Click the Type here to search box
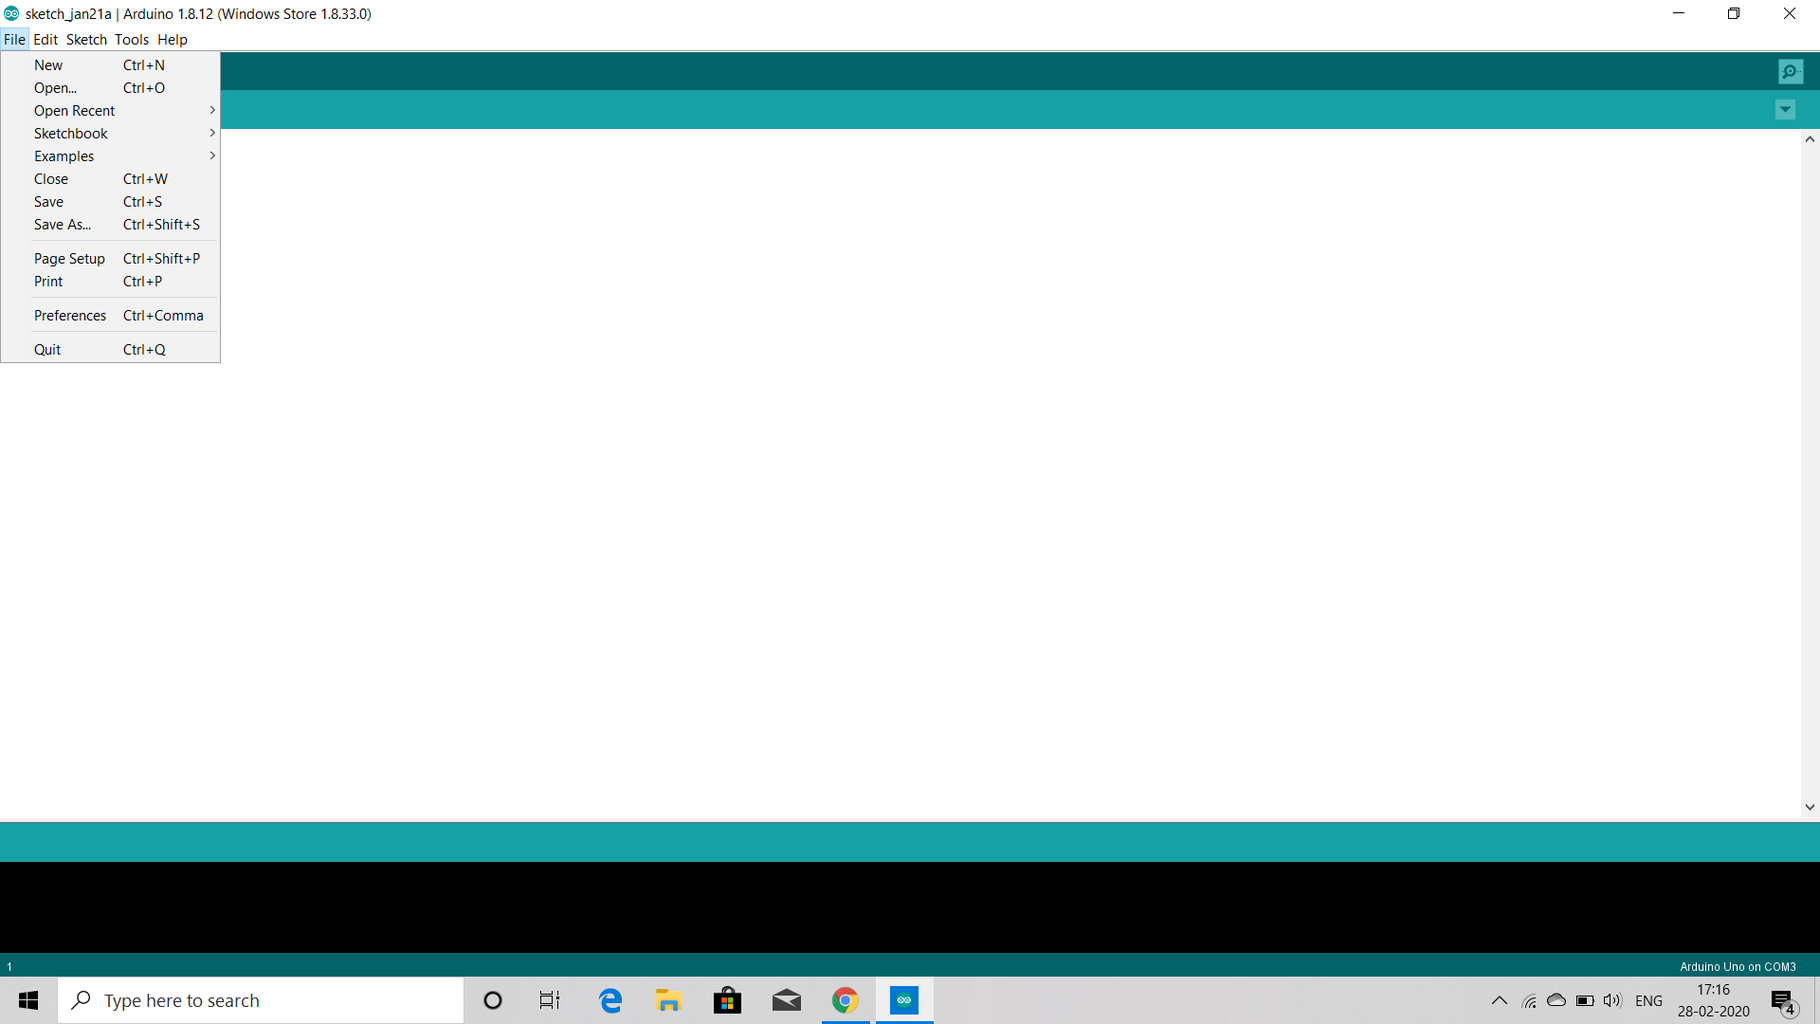 coord(261,1000)
